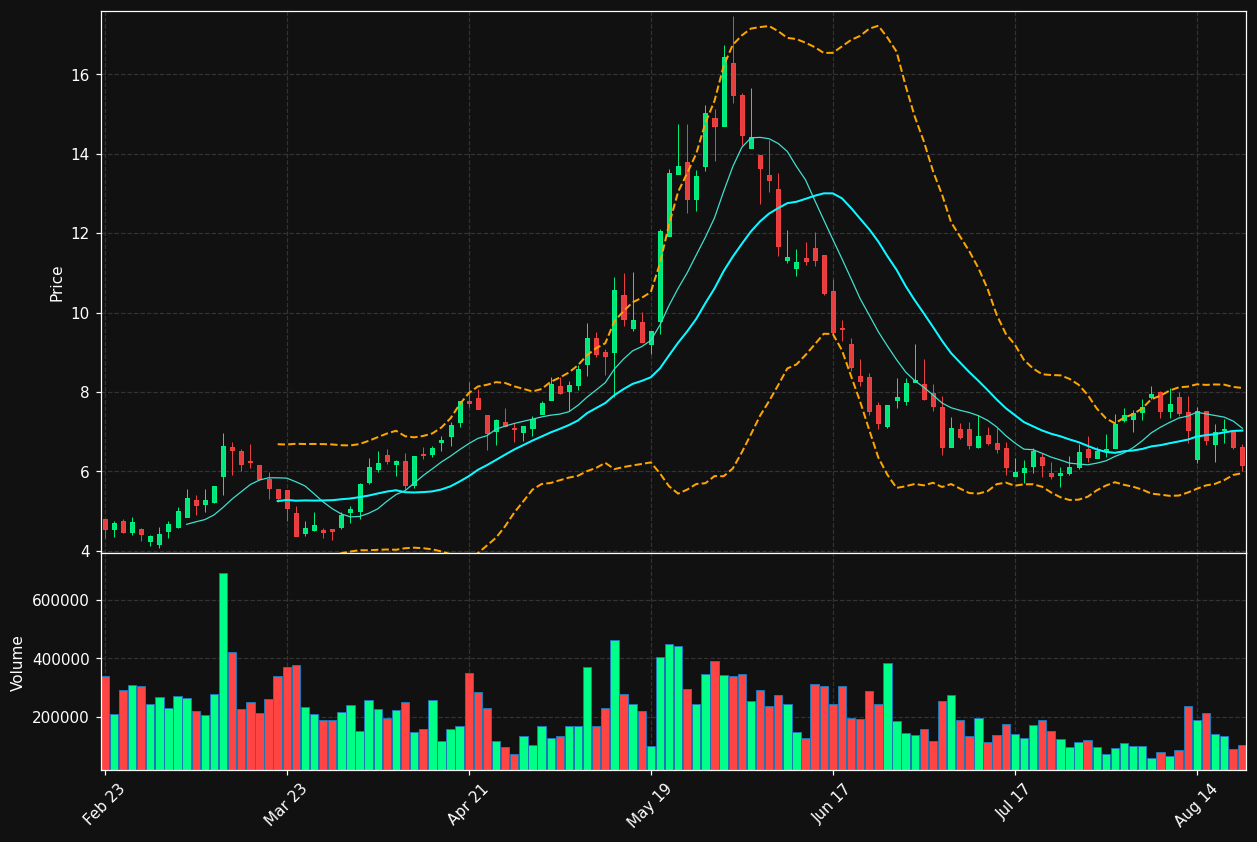Click the "Feb 23" date label

click(x=104, y=804)
